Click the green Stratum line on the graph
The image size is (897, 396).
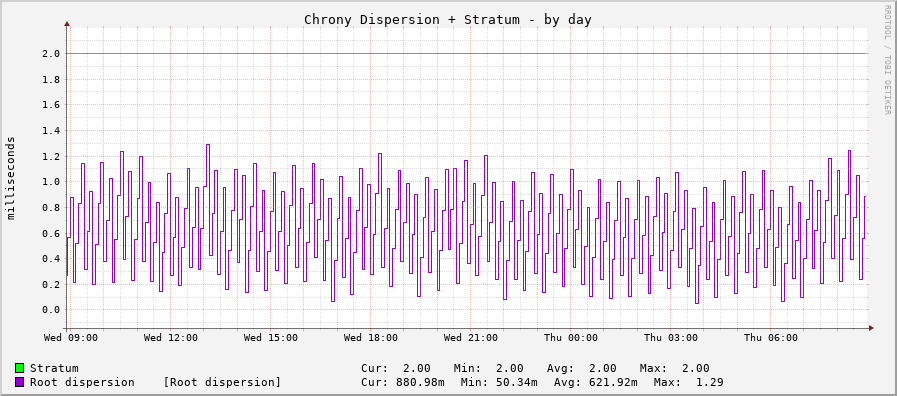point(467,54)
